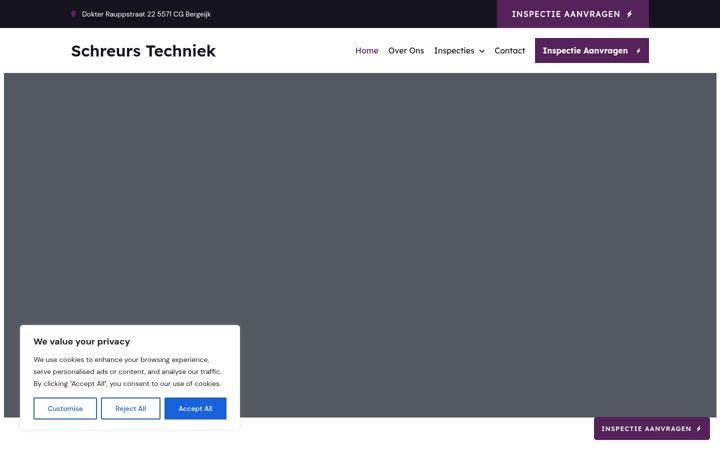The height and width of the screenshot is (450, 720).
Task: Click the top bar INSPECTIE AANVRAGEN button
Action: 573,14
